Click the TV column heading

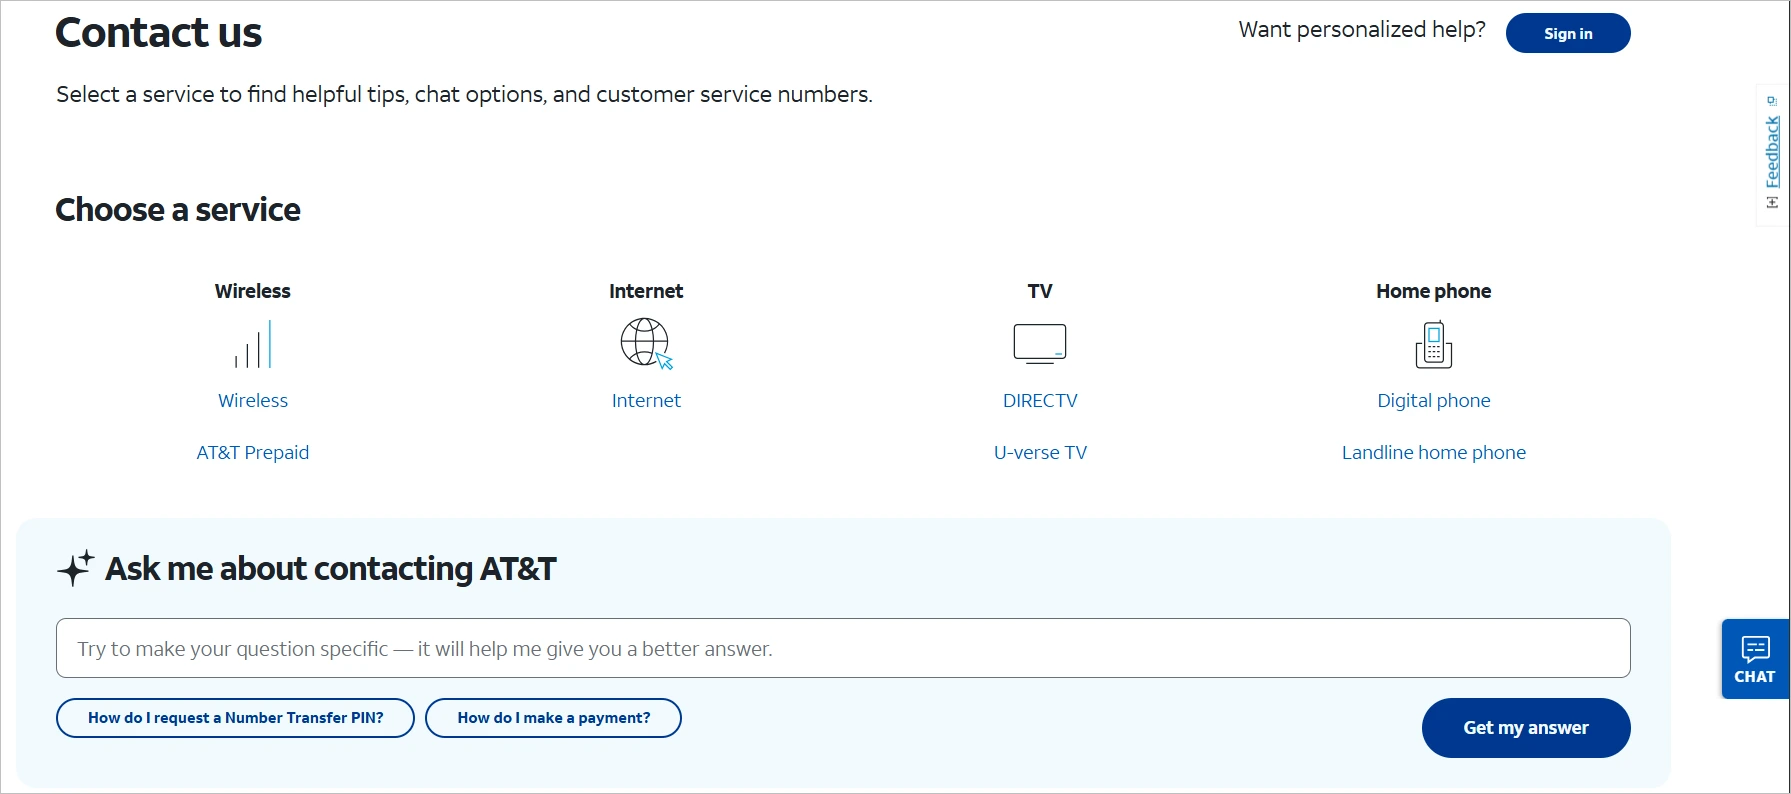[x=1040, y=291]
